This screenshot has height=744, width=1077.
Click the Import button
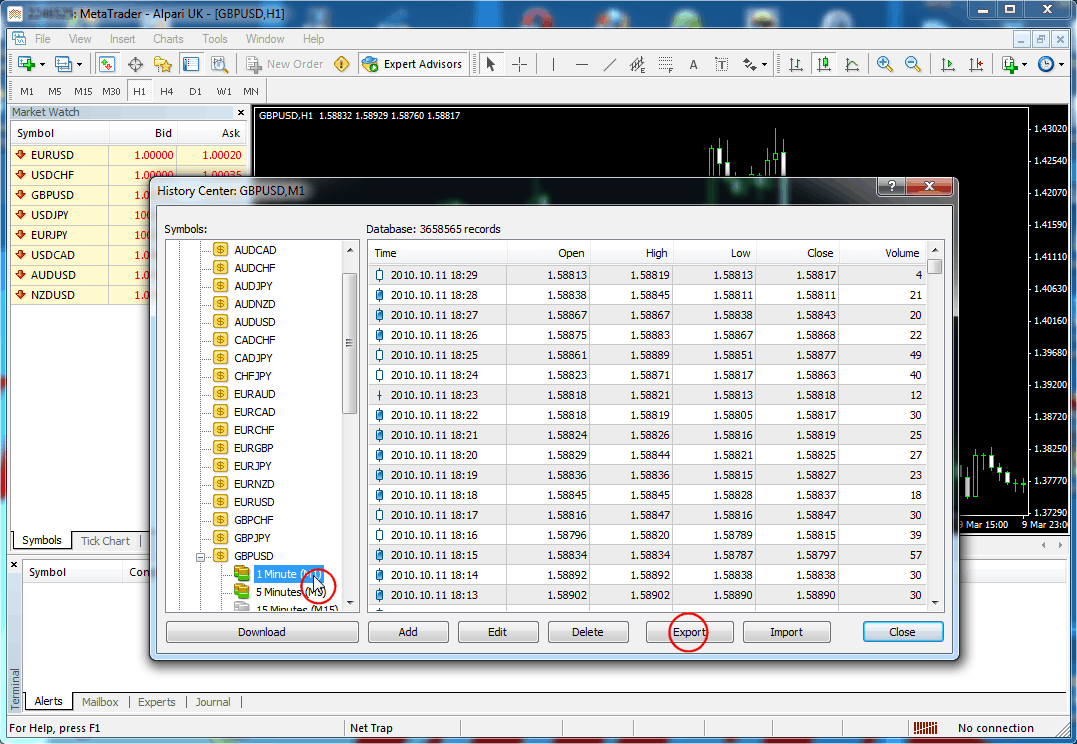786,632
